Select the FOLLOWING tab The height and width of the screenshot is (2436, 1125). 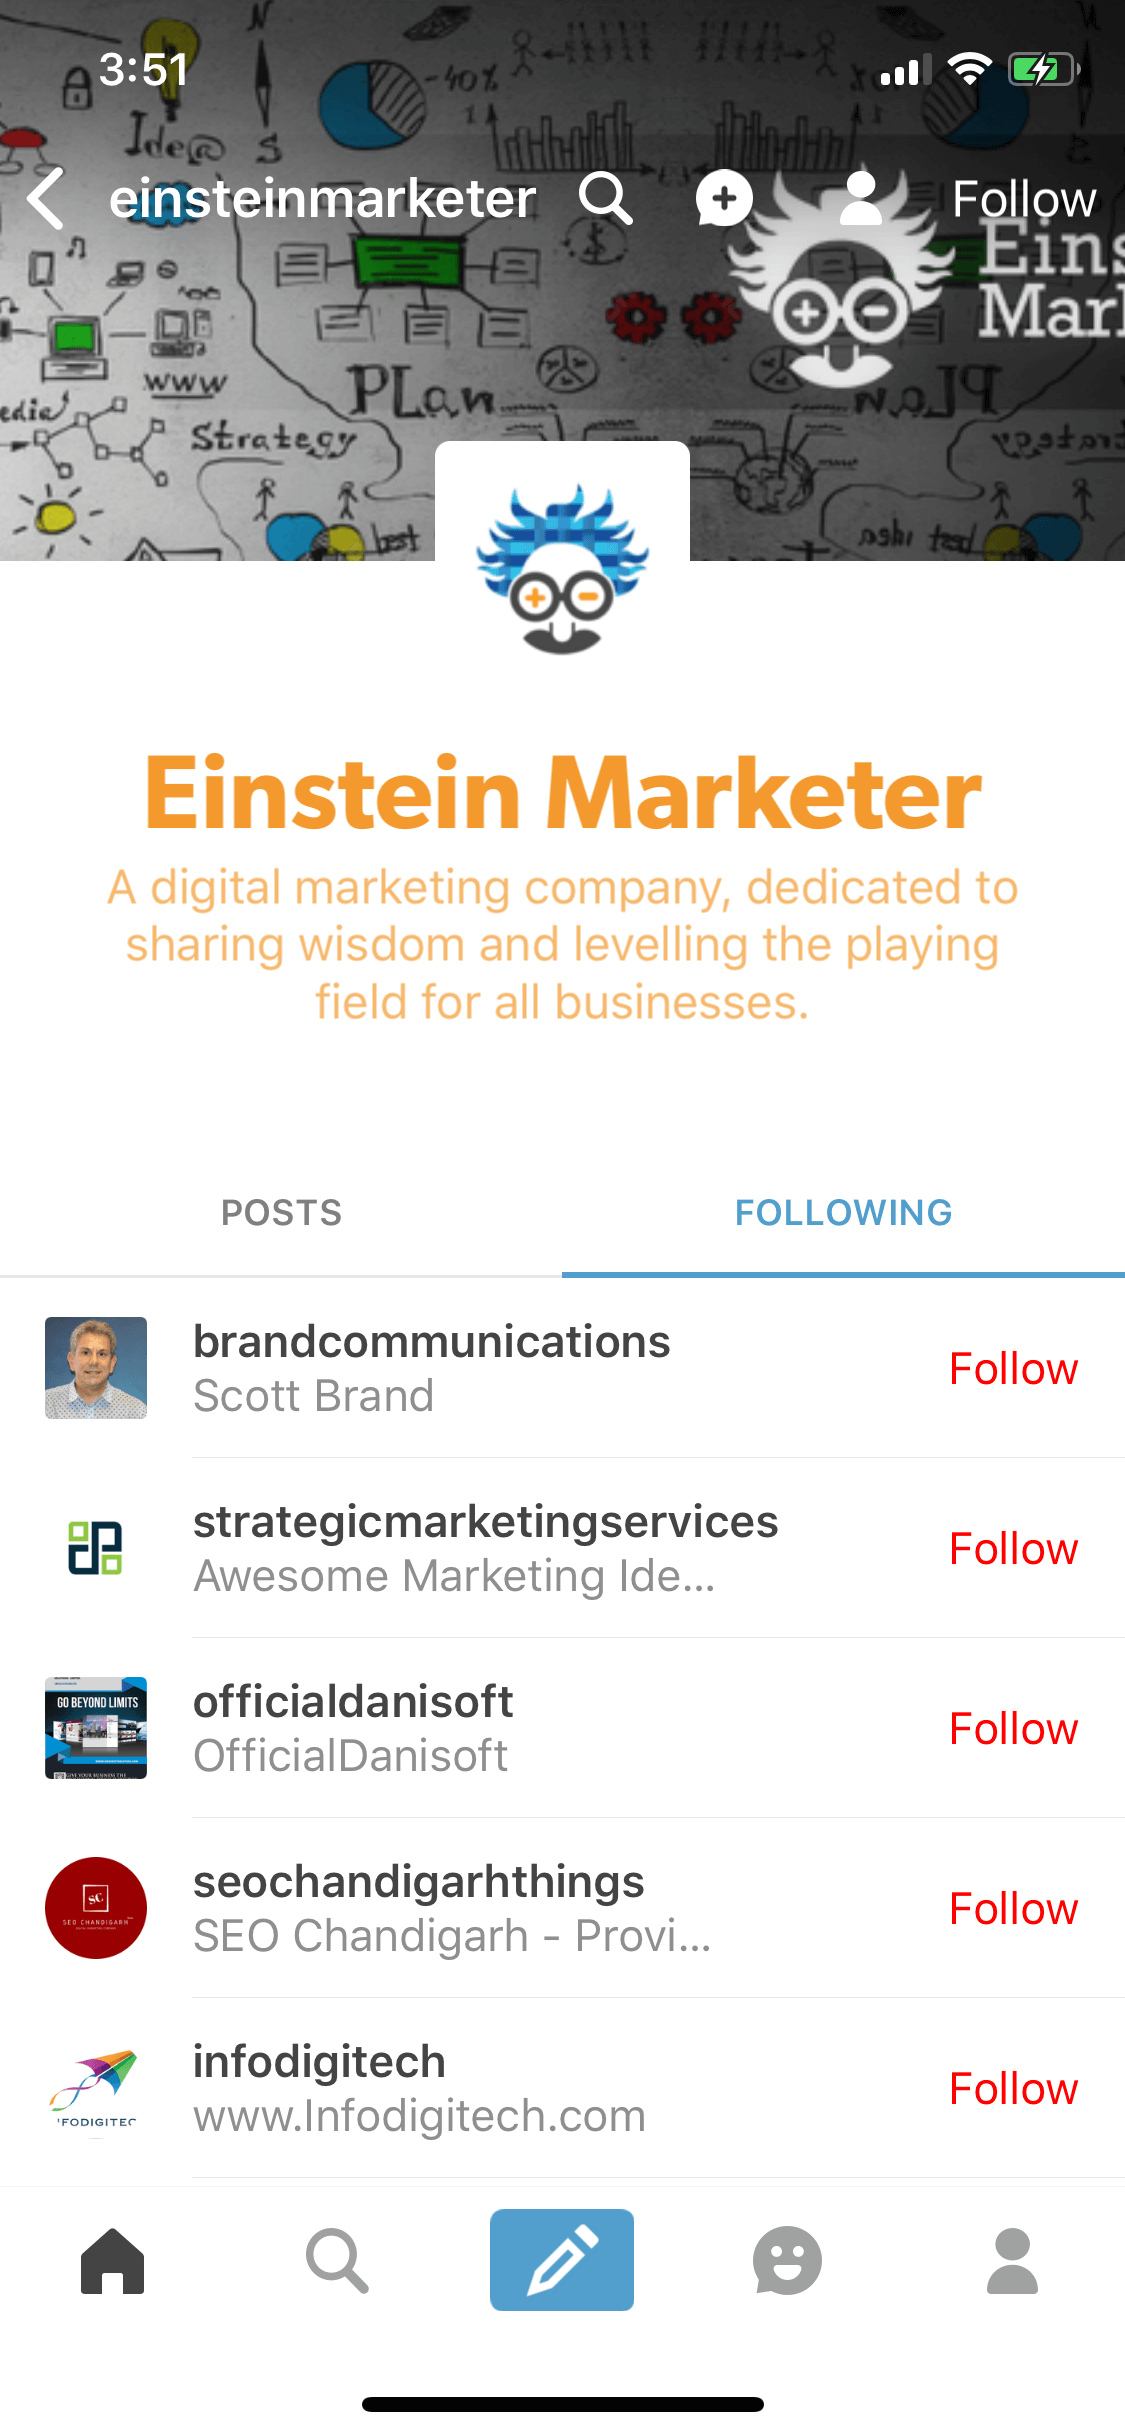pos(843,1213)
